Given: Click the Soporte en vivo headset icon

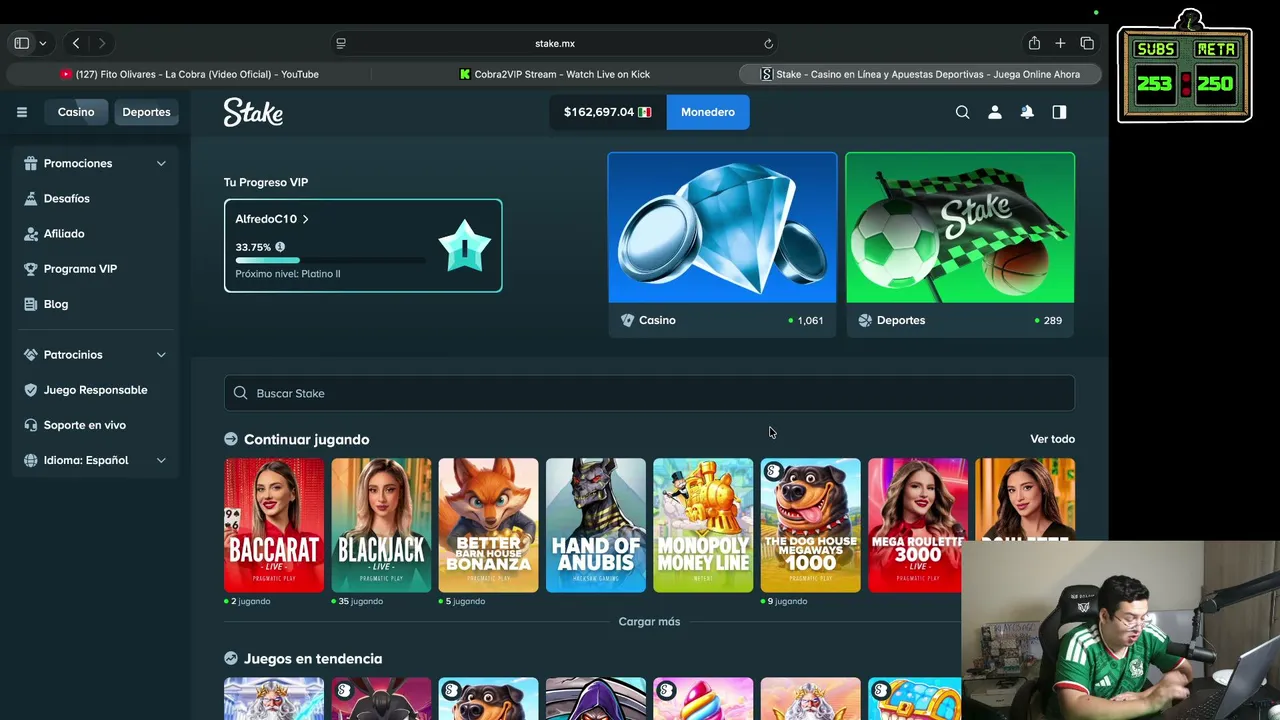Looking at the screenshot, I should [30, 425].
